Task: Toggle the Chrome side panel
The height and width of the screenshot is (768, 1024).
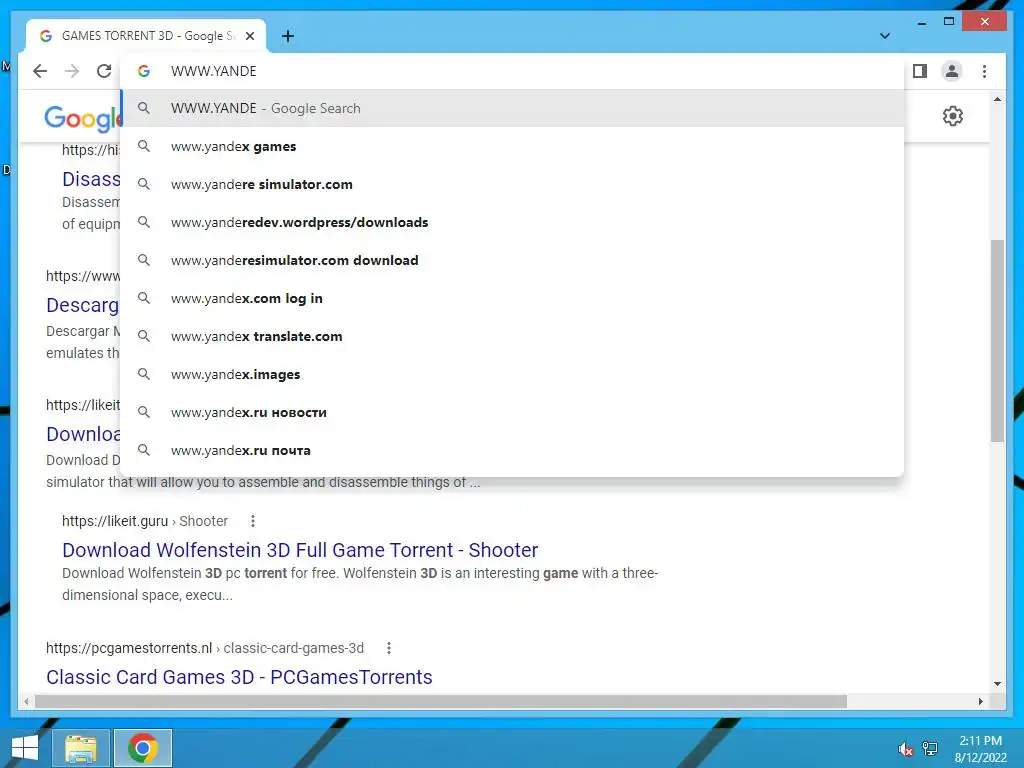Action: click(x=920, y=71)
